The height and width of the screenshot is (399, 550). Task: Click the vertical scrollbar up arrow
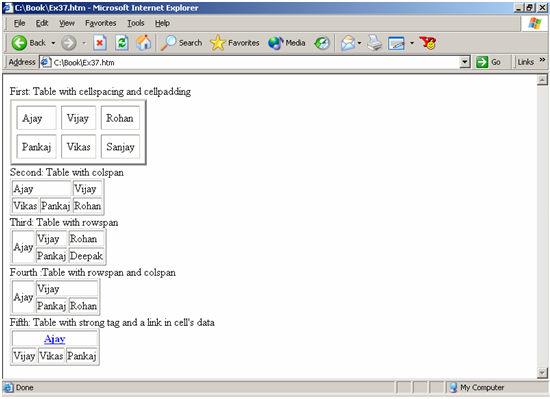[542, 80]
